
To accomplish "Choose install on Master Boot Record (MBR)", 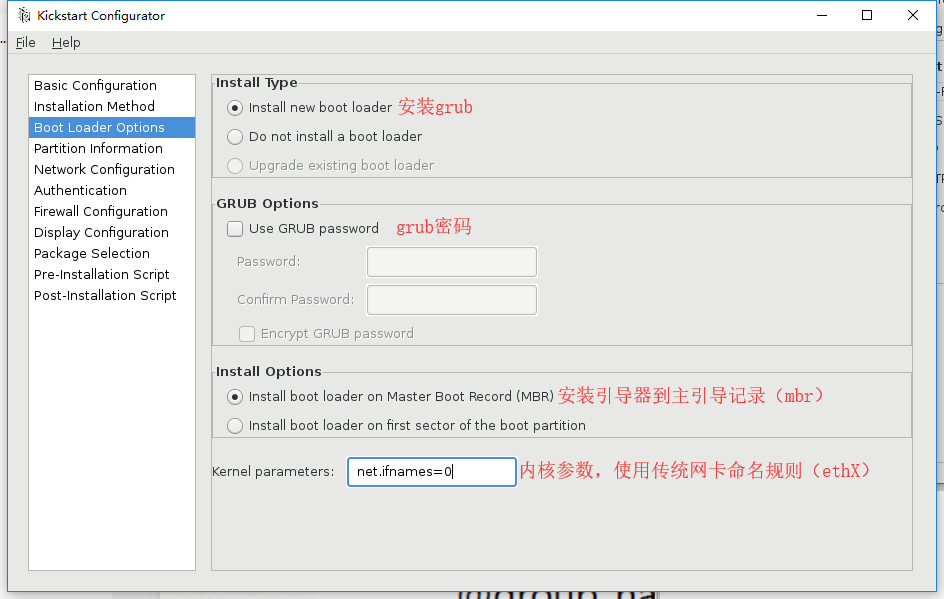I will click(x=235, y=397).
